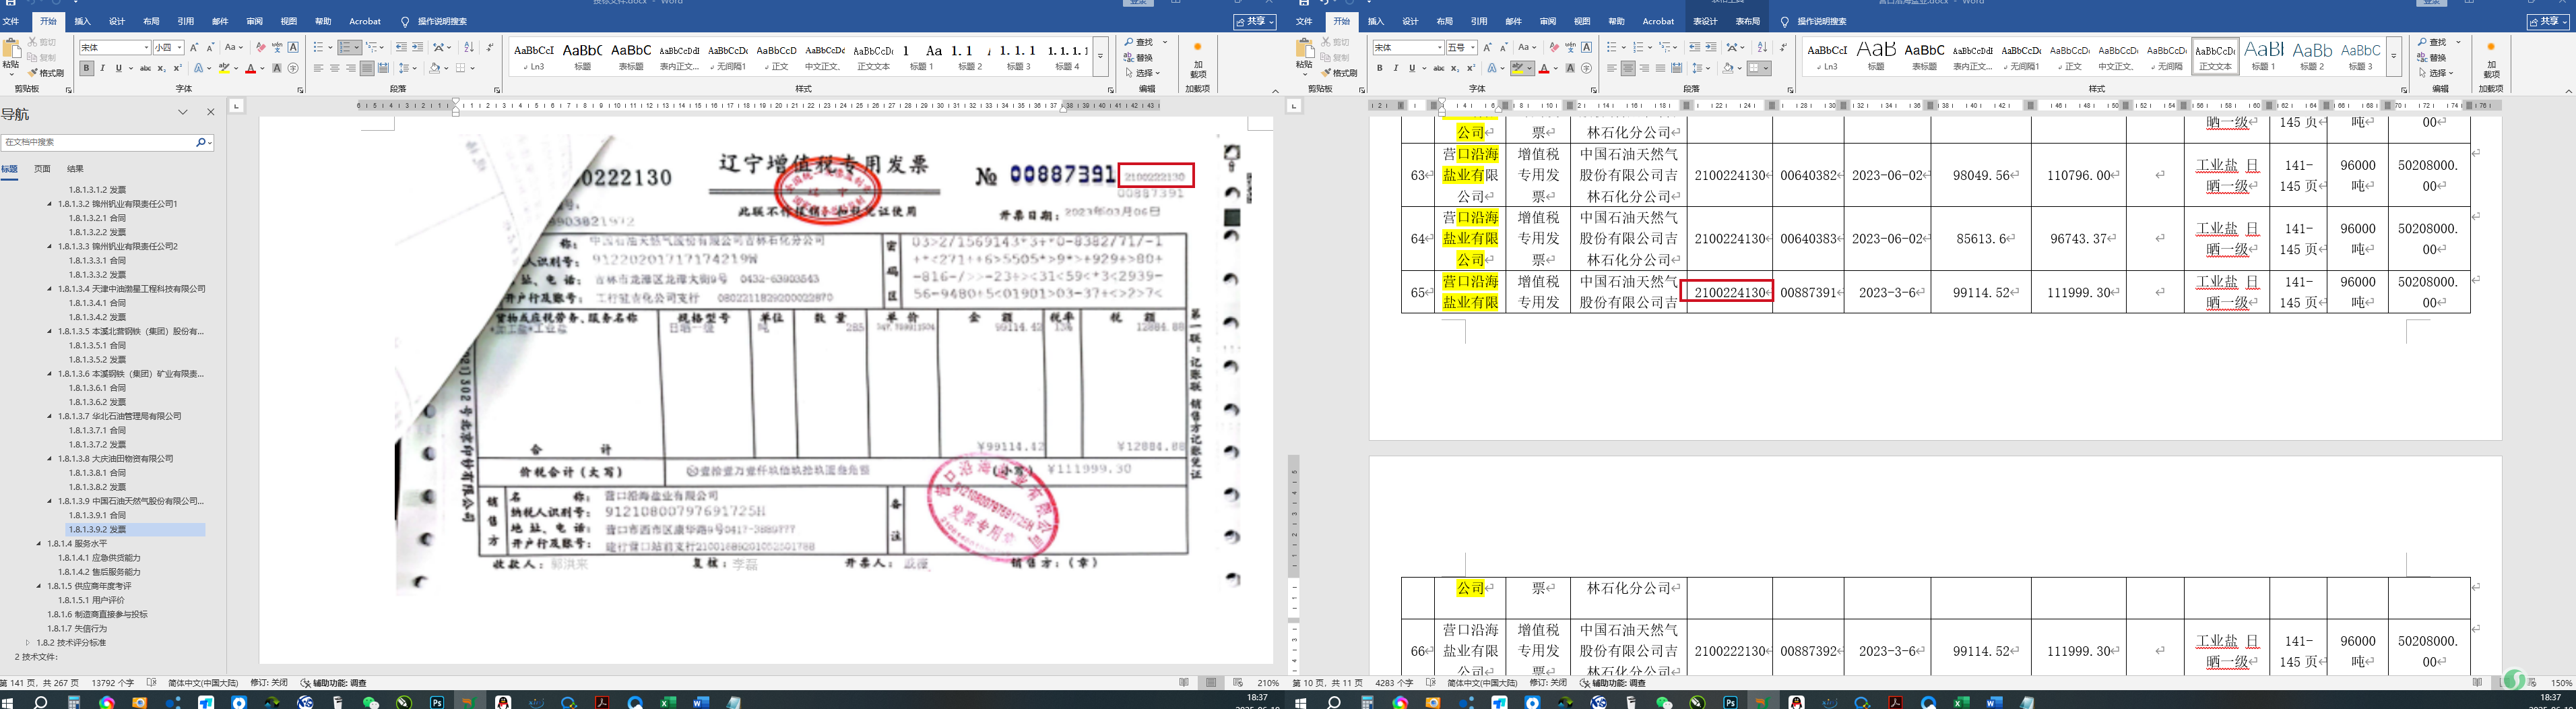Viewport: 2576px width, 709px height.
Task: Open Photoshop from the left taskbar
Action: click(437, 702)
